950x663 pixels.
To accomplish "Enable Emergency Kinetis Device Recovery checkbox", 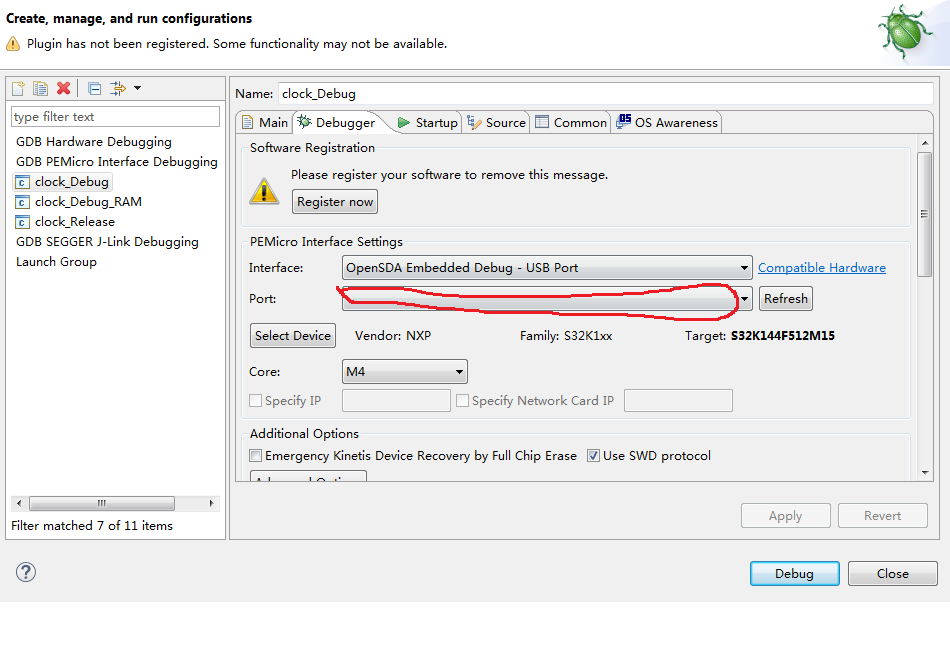I will pos(256,456).
